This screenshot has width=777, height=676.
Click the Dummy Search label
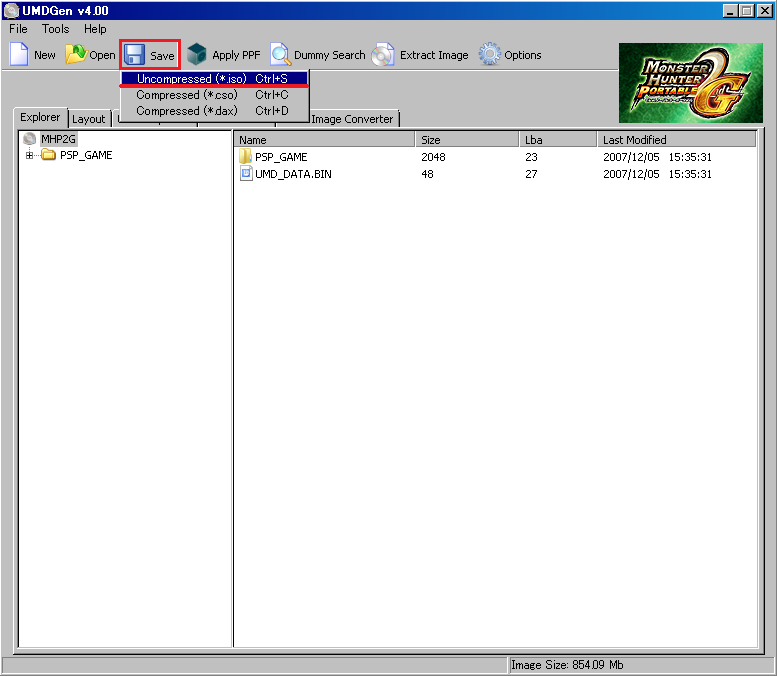tap(330, 55)
